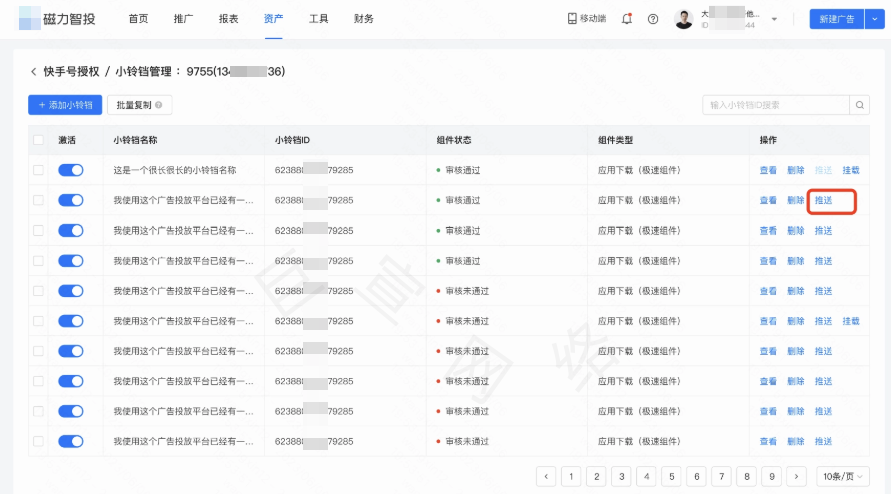
Task: Click the name 这是一个很长很长的小铃铛名称
Action: tap(174, 170)
